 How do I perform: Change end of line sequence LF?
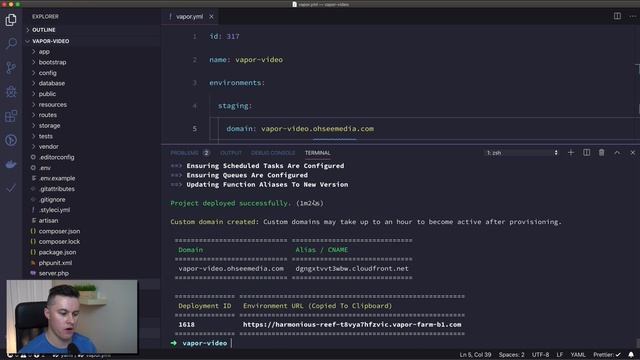point(560,355)
